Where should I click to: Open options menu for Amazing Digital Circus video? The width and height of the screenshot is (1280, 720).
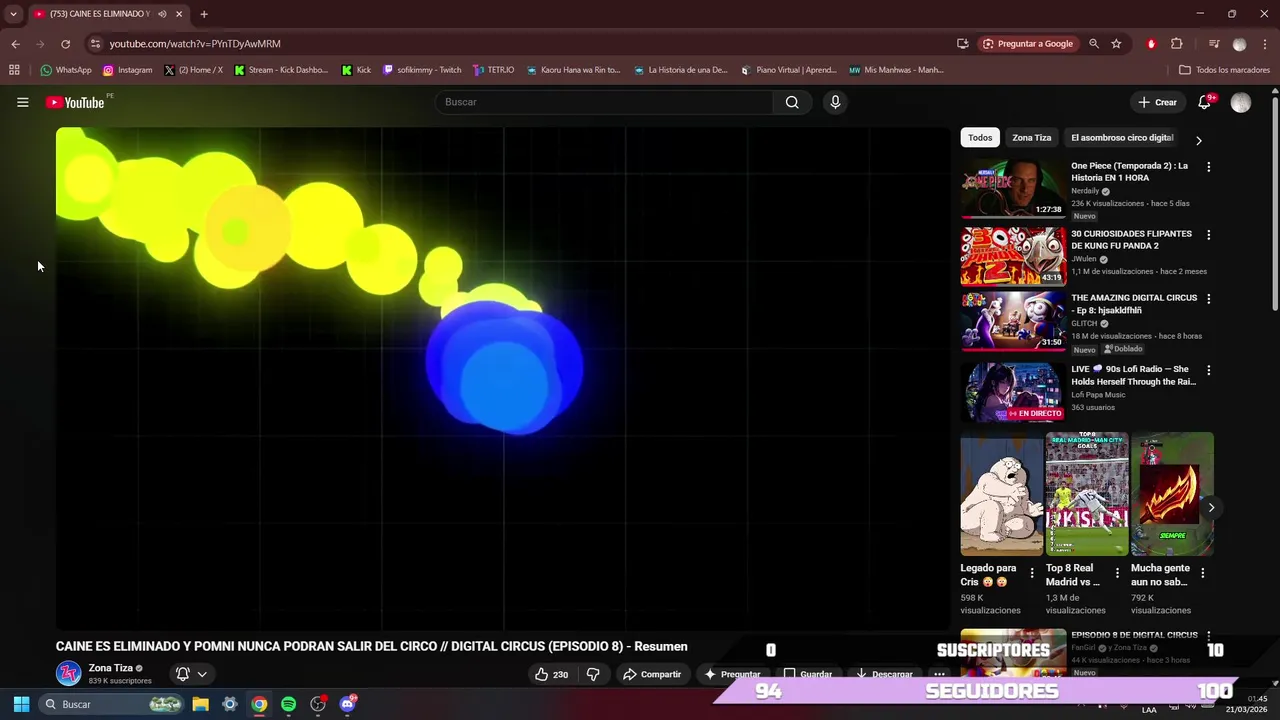(1208, 299)
